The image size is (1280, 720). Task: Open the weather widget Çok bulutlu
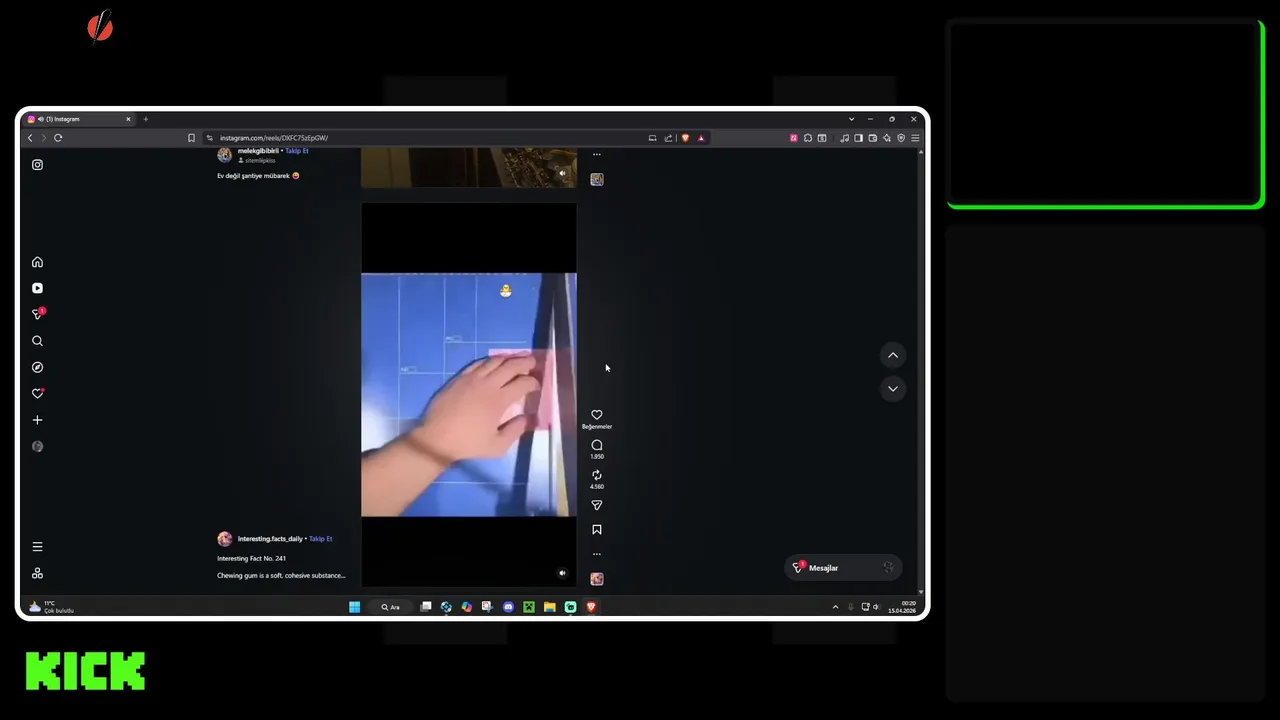(x=51, y=607)
